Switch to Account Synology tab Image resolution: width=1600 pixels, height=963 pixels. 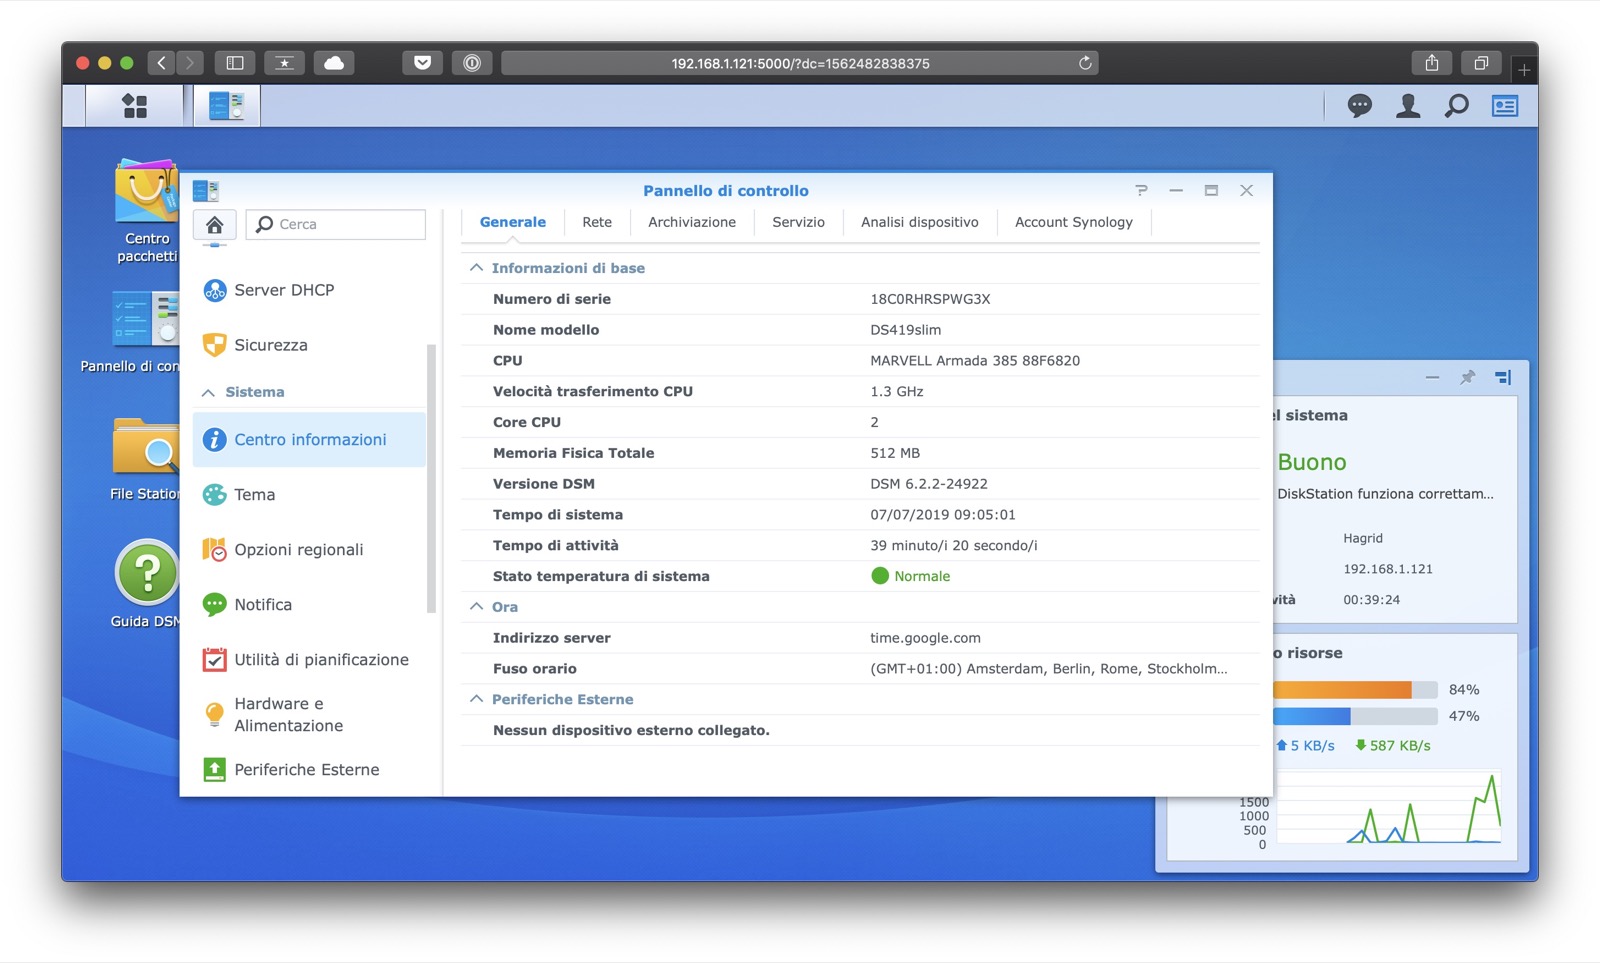tap(1074, 222)
